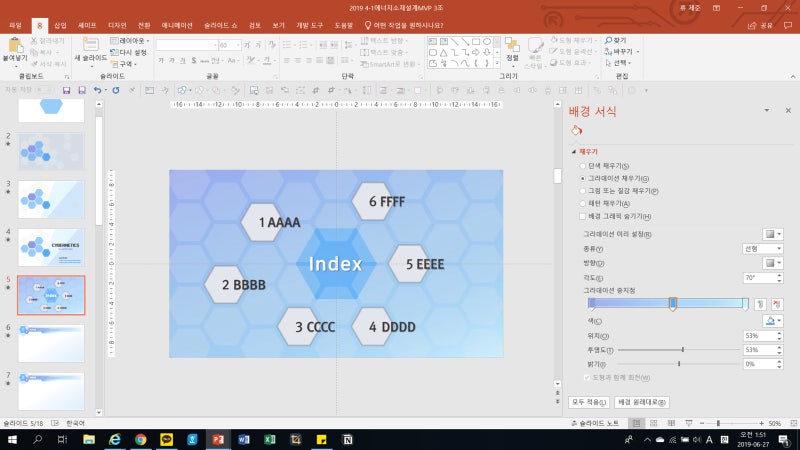Click the paint bucket fill icon in pane
The width and height of the screenshot is (800, 450).
[x=576, y=130]
